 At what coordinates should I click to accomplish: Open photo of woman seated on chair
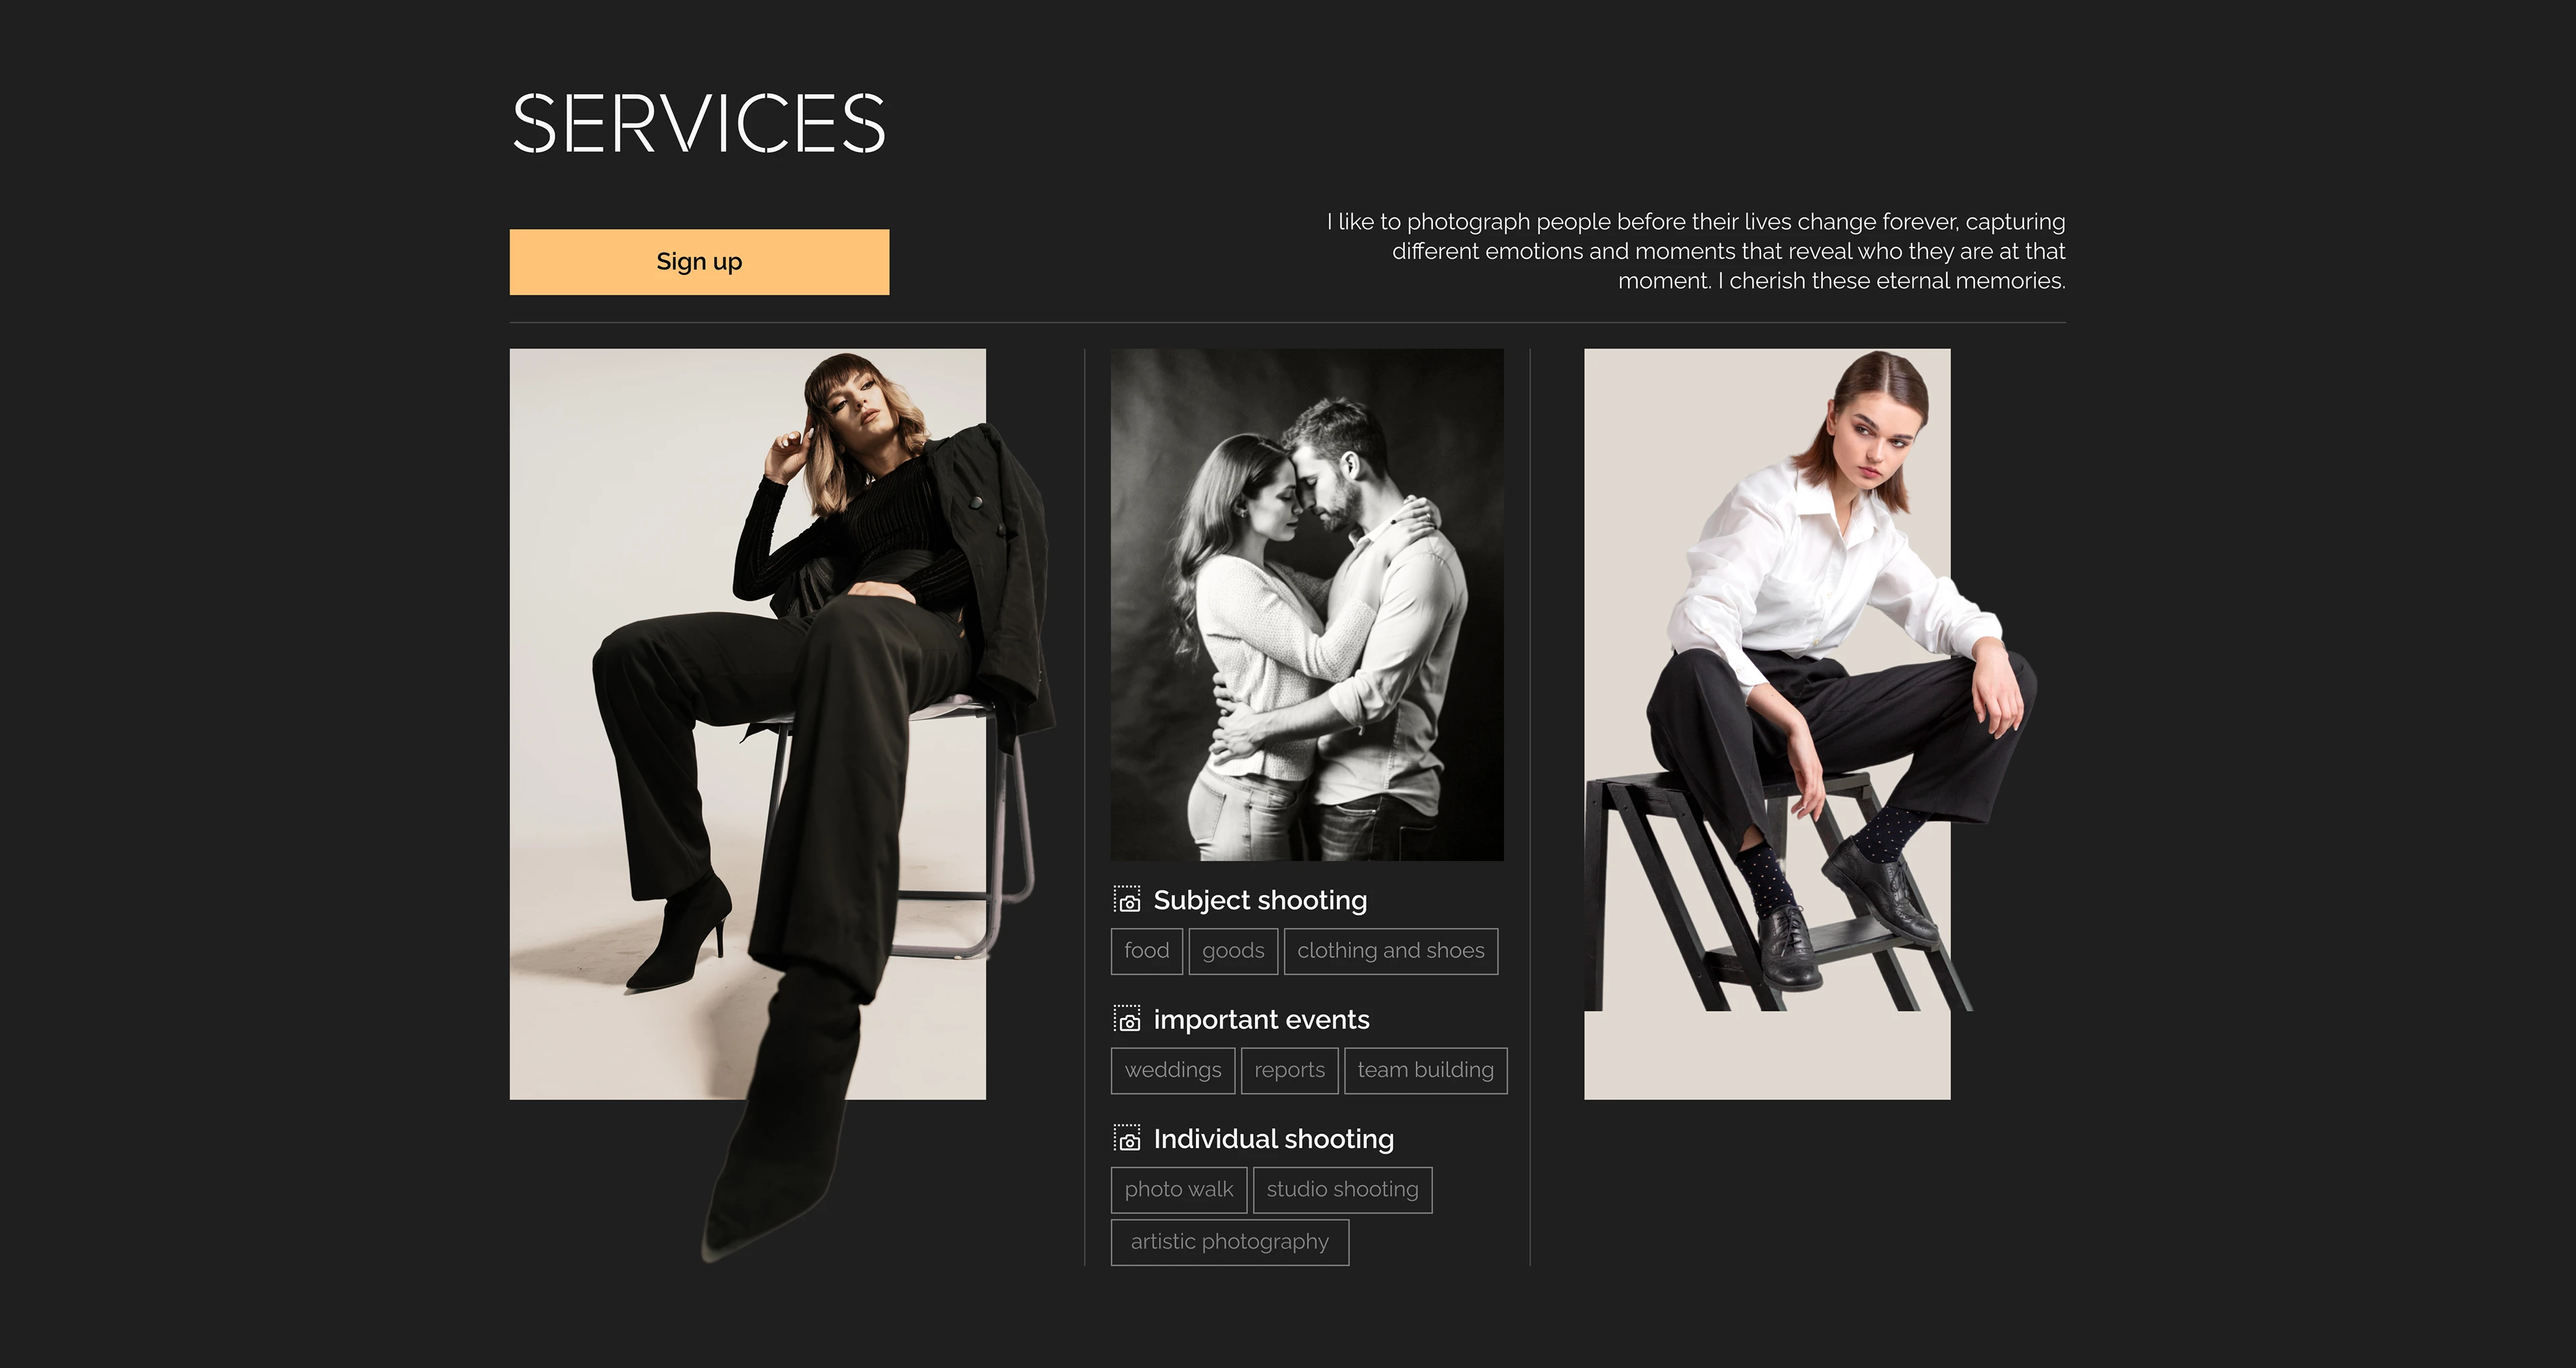[x=748, y=724]
